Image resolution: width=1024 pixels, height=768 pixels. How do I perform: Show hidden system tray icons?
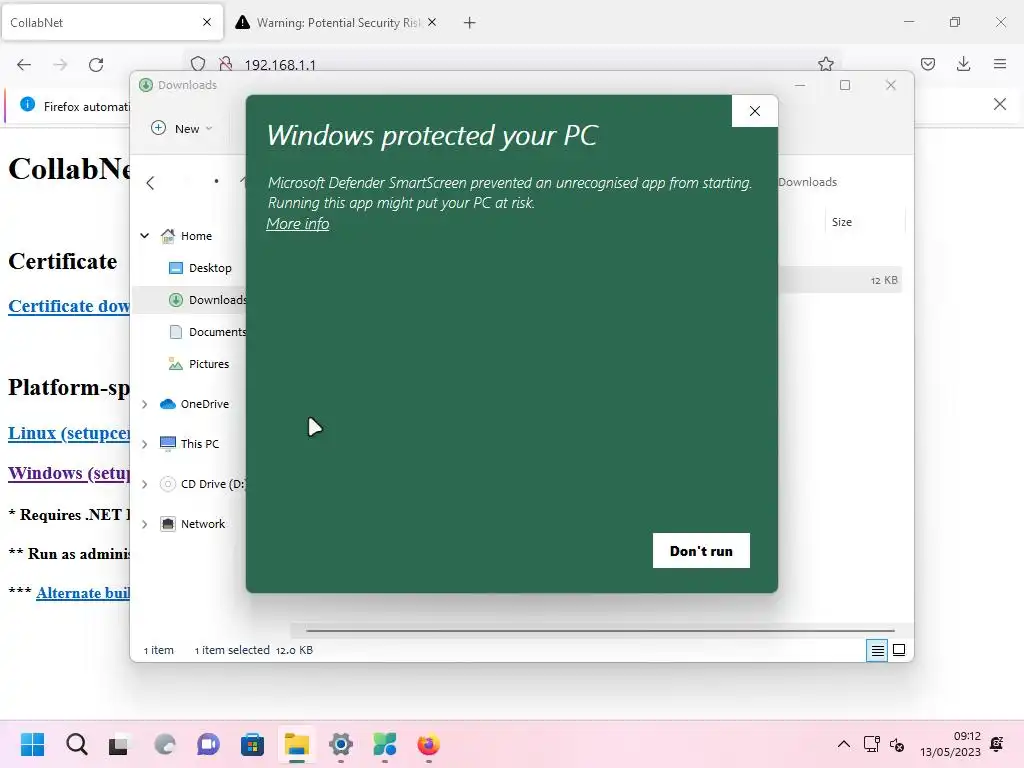843,744
